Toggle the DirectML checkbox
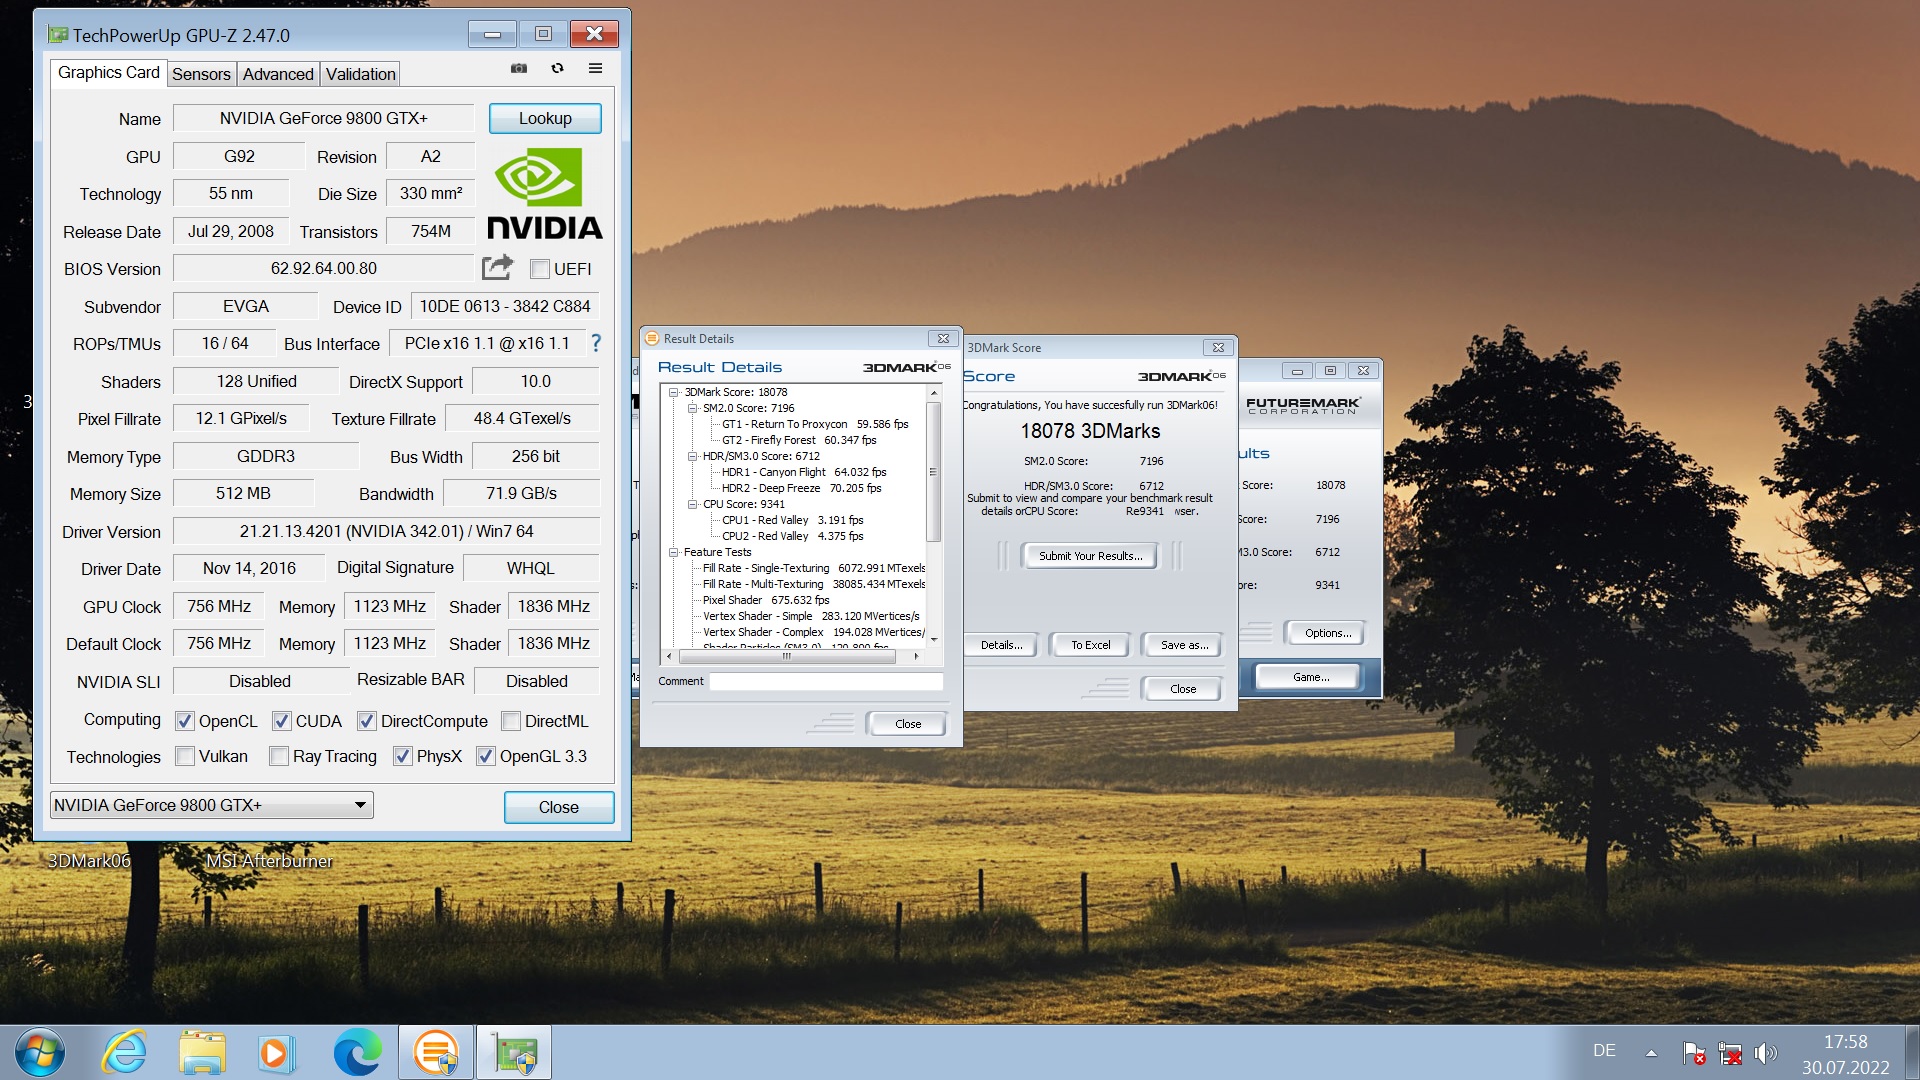This screenshot has width=1920, height=1080. (x=511, y=721)
